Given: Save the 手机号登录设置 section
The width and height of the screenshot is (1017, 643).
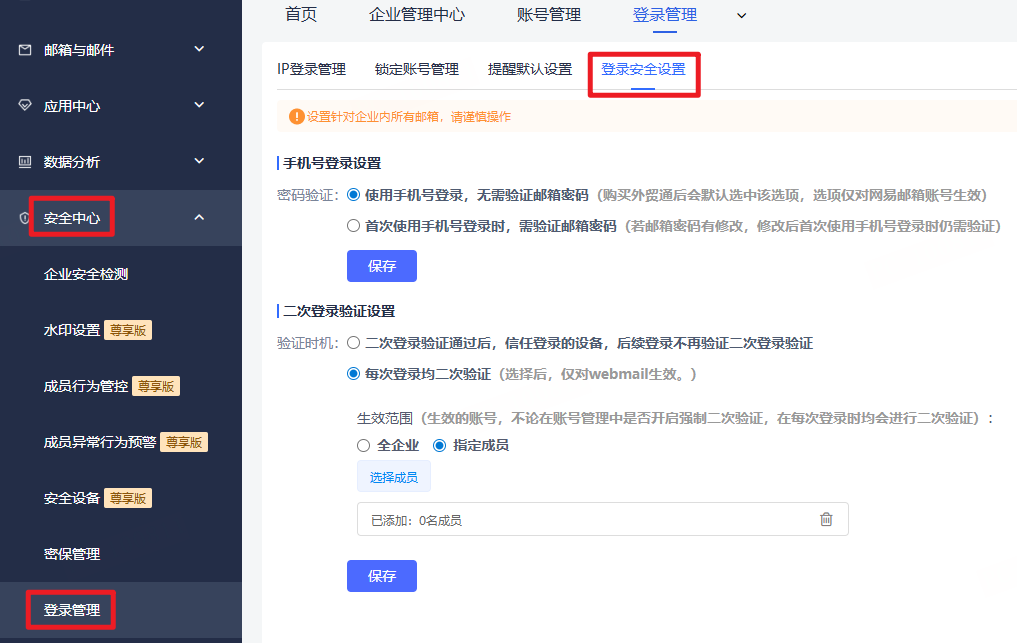Looking at the screenshot, I should [381, 266].
